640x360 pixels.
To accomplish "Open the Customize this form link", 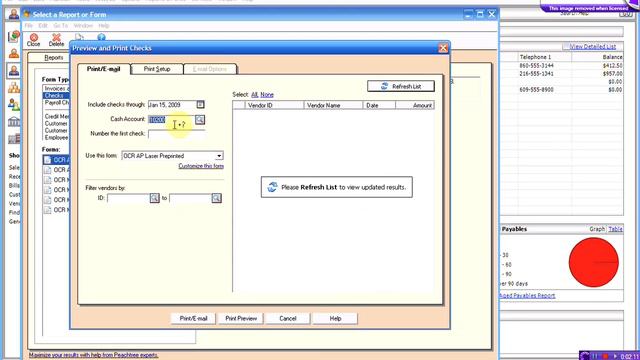I will (x=201, y=166).
